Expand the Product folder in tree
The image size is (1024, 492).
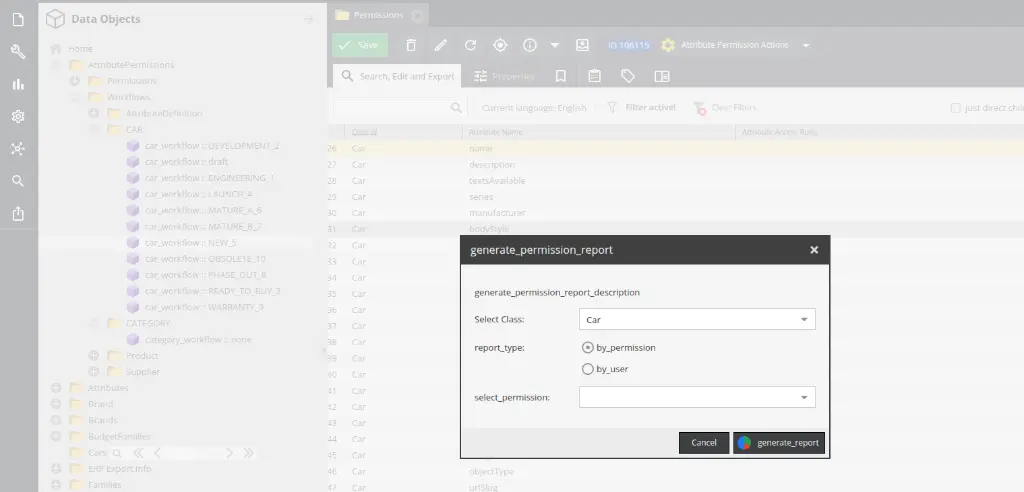94,355
